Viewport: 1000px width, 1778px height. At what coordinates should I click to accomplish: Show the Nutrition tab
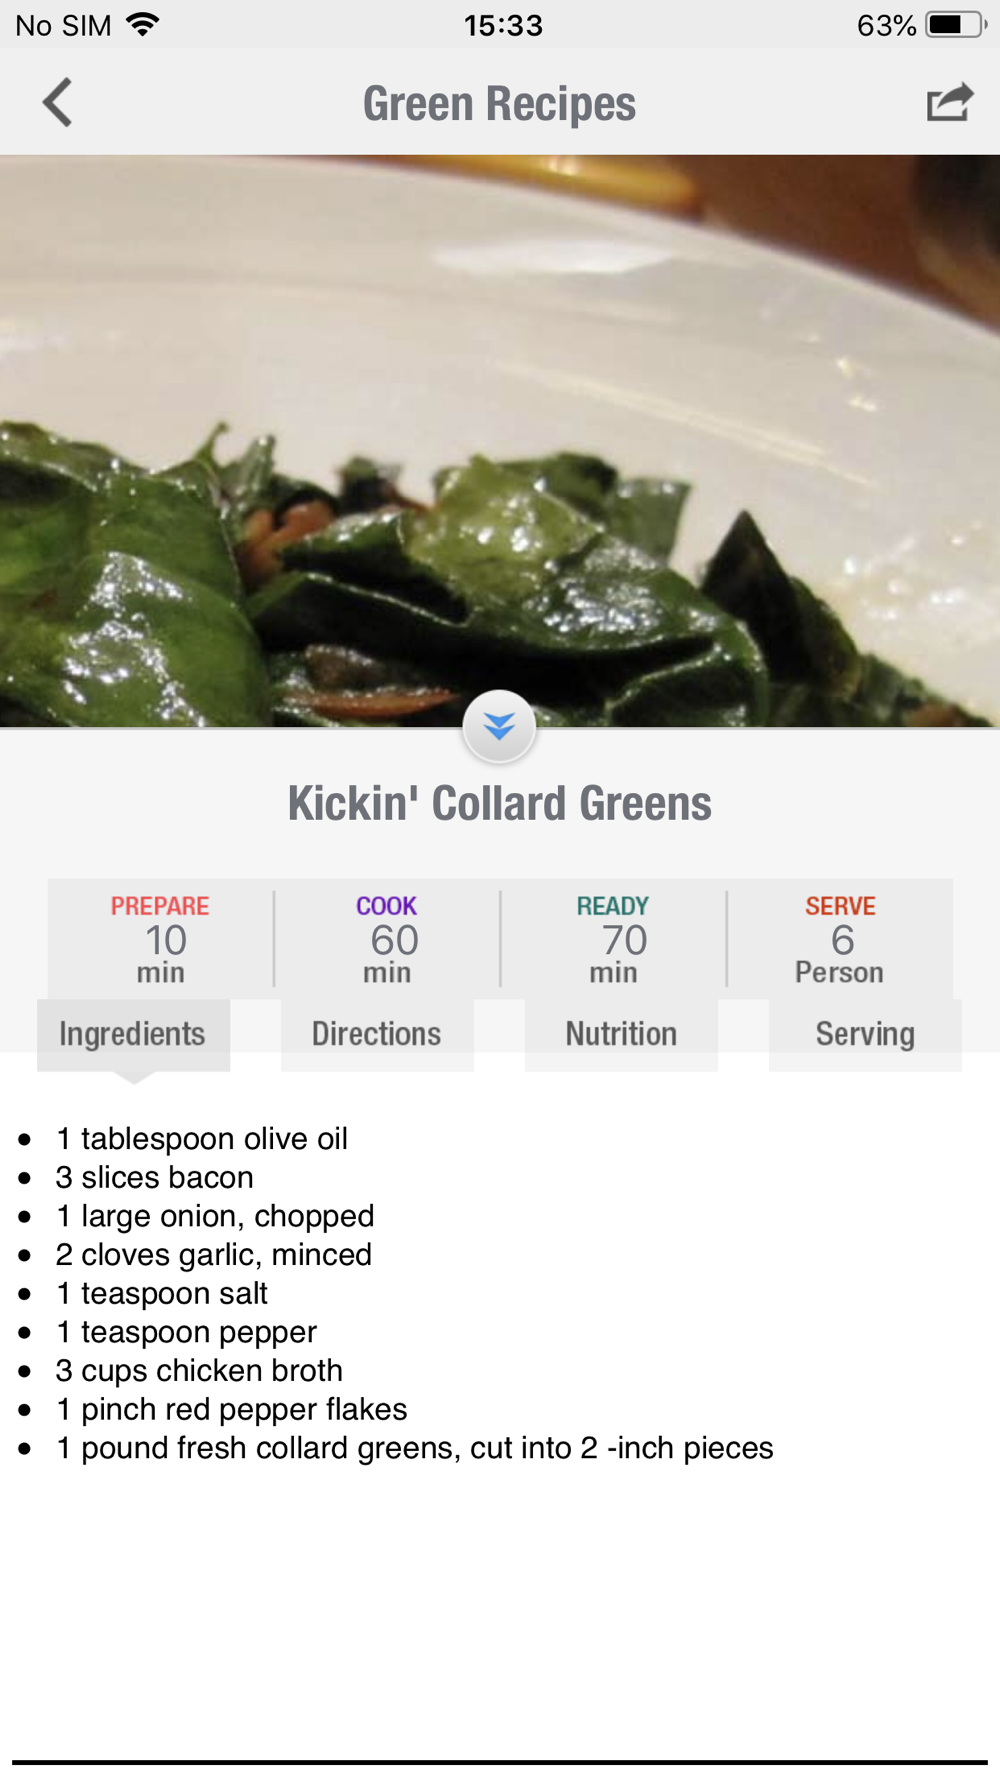pos(621,1034)
